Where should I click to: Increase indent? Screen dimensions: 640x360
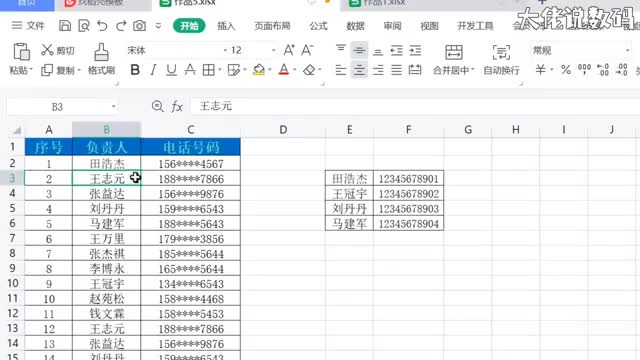pos(415,51)
